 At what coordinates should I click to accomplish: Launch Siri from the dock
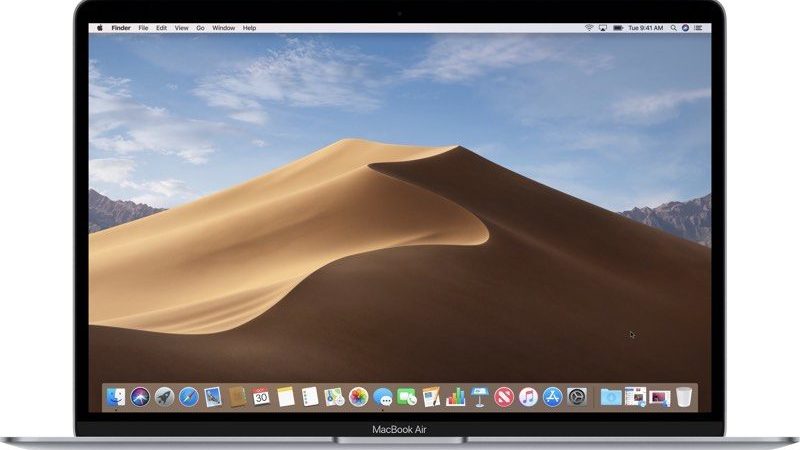(140, 397)
